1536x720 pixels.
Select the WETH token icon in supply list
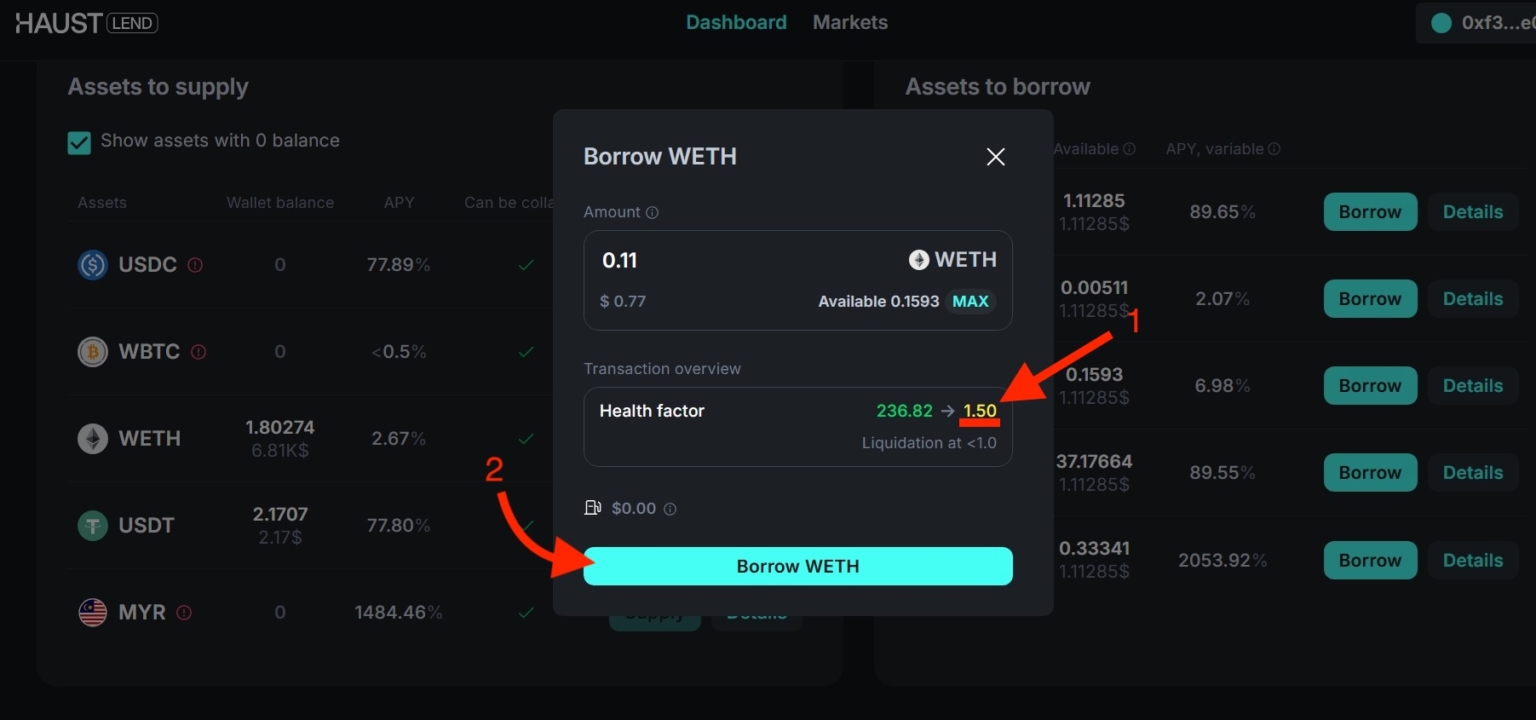pyautogui.click(x=92, y=438)
